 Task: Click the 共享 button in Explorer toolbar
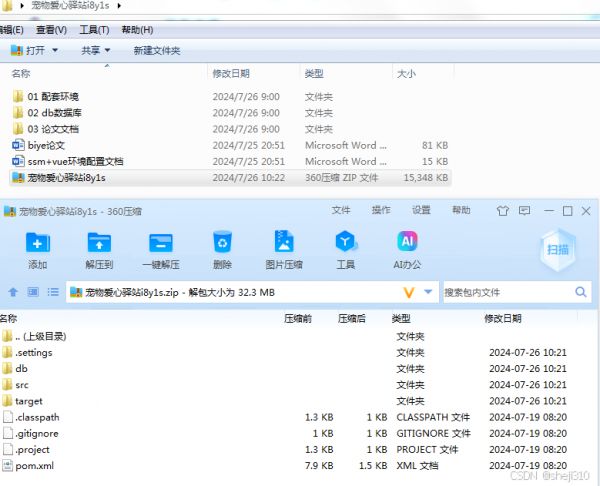(91, 50)
